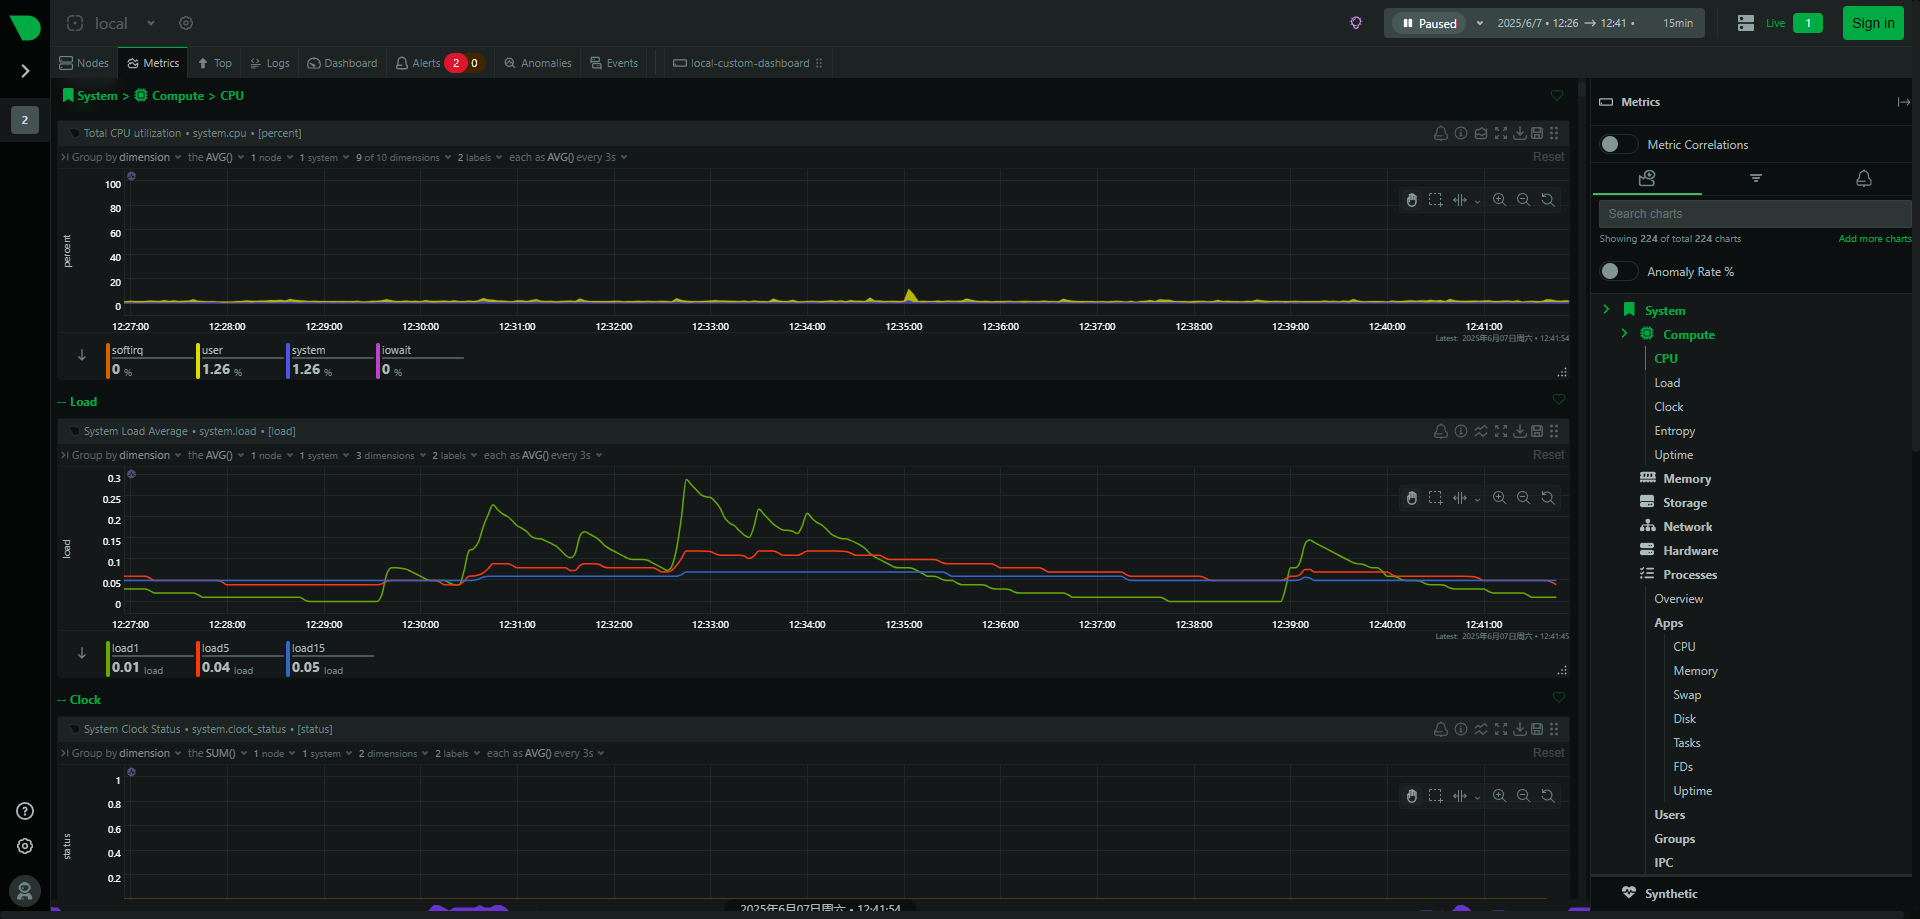This screenshot has height=919, width=1920.
Task: Click into the Search charts field
Action: tap(1752, 214)
